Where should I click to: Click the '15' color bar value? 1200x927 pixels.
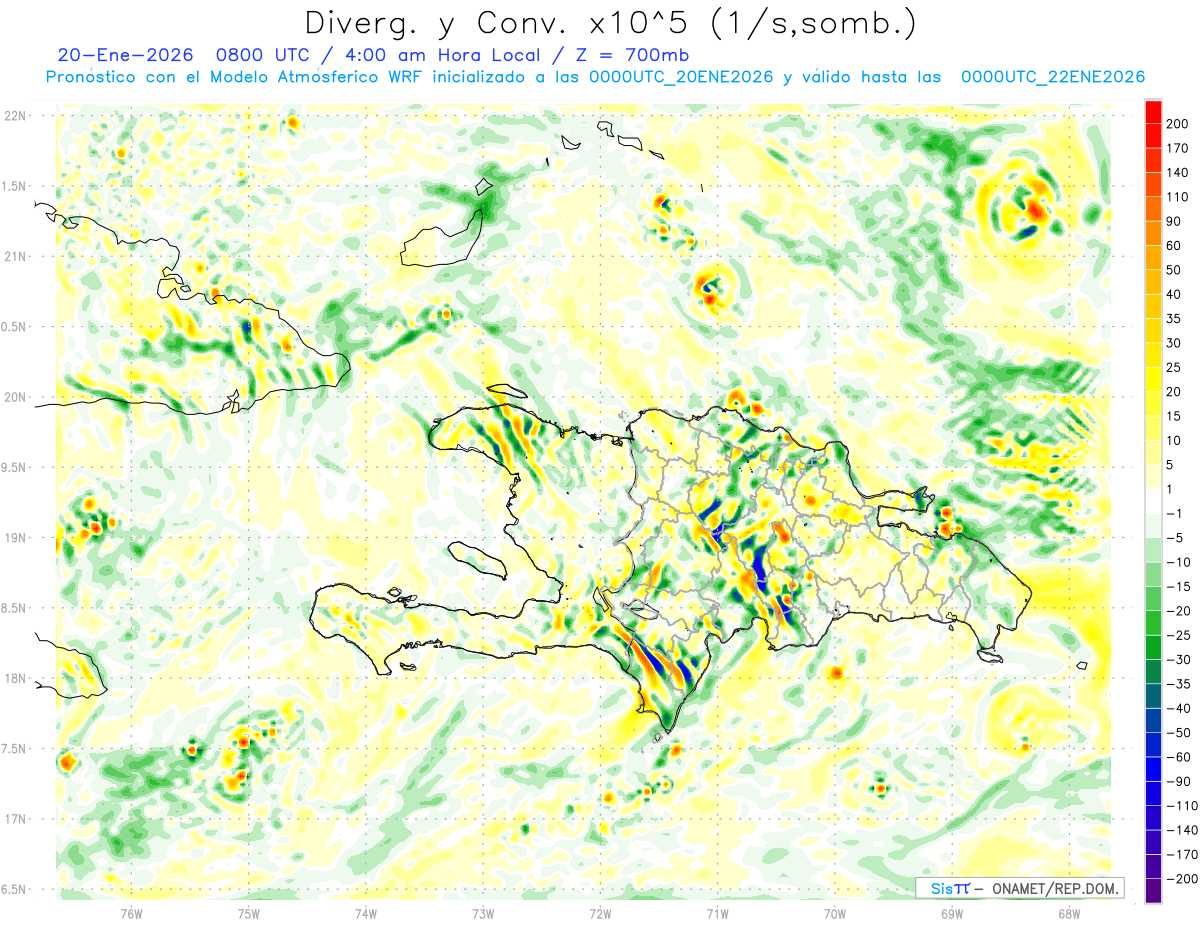pyautogui.click(x=1174, y=416)
